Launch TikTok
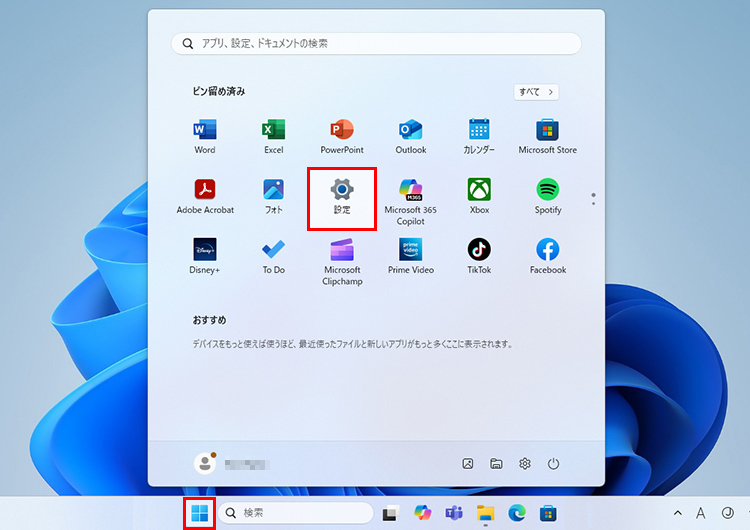Image resolution: width=750 pixels, height=530 pixels. 479,256
